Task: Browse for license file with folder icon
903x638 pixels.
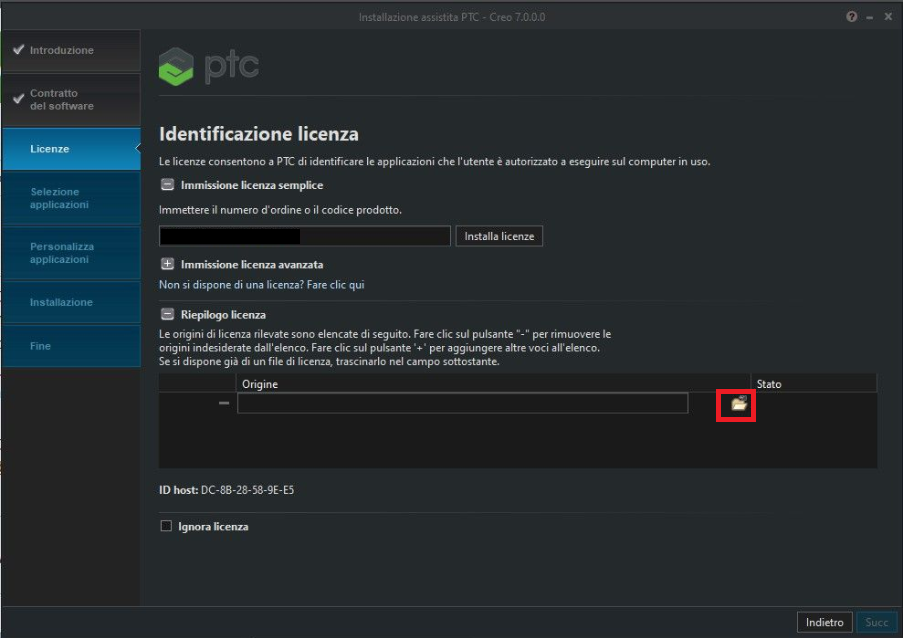Action: pos(739,403)
